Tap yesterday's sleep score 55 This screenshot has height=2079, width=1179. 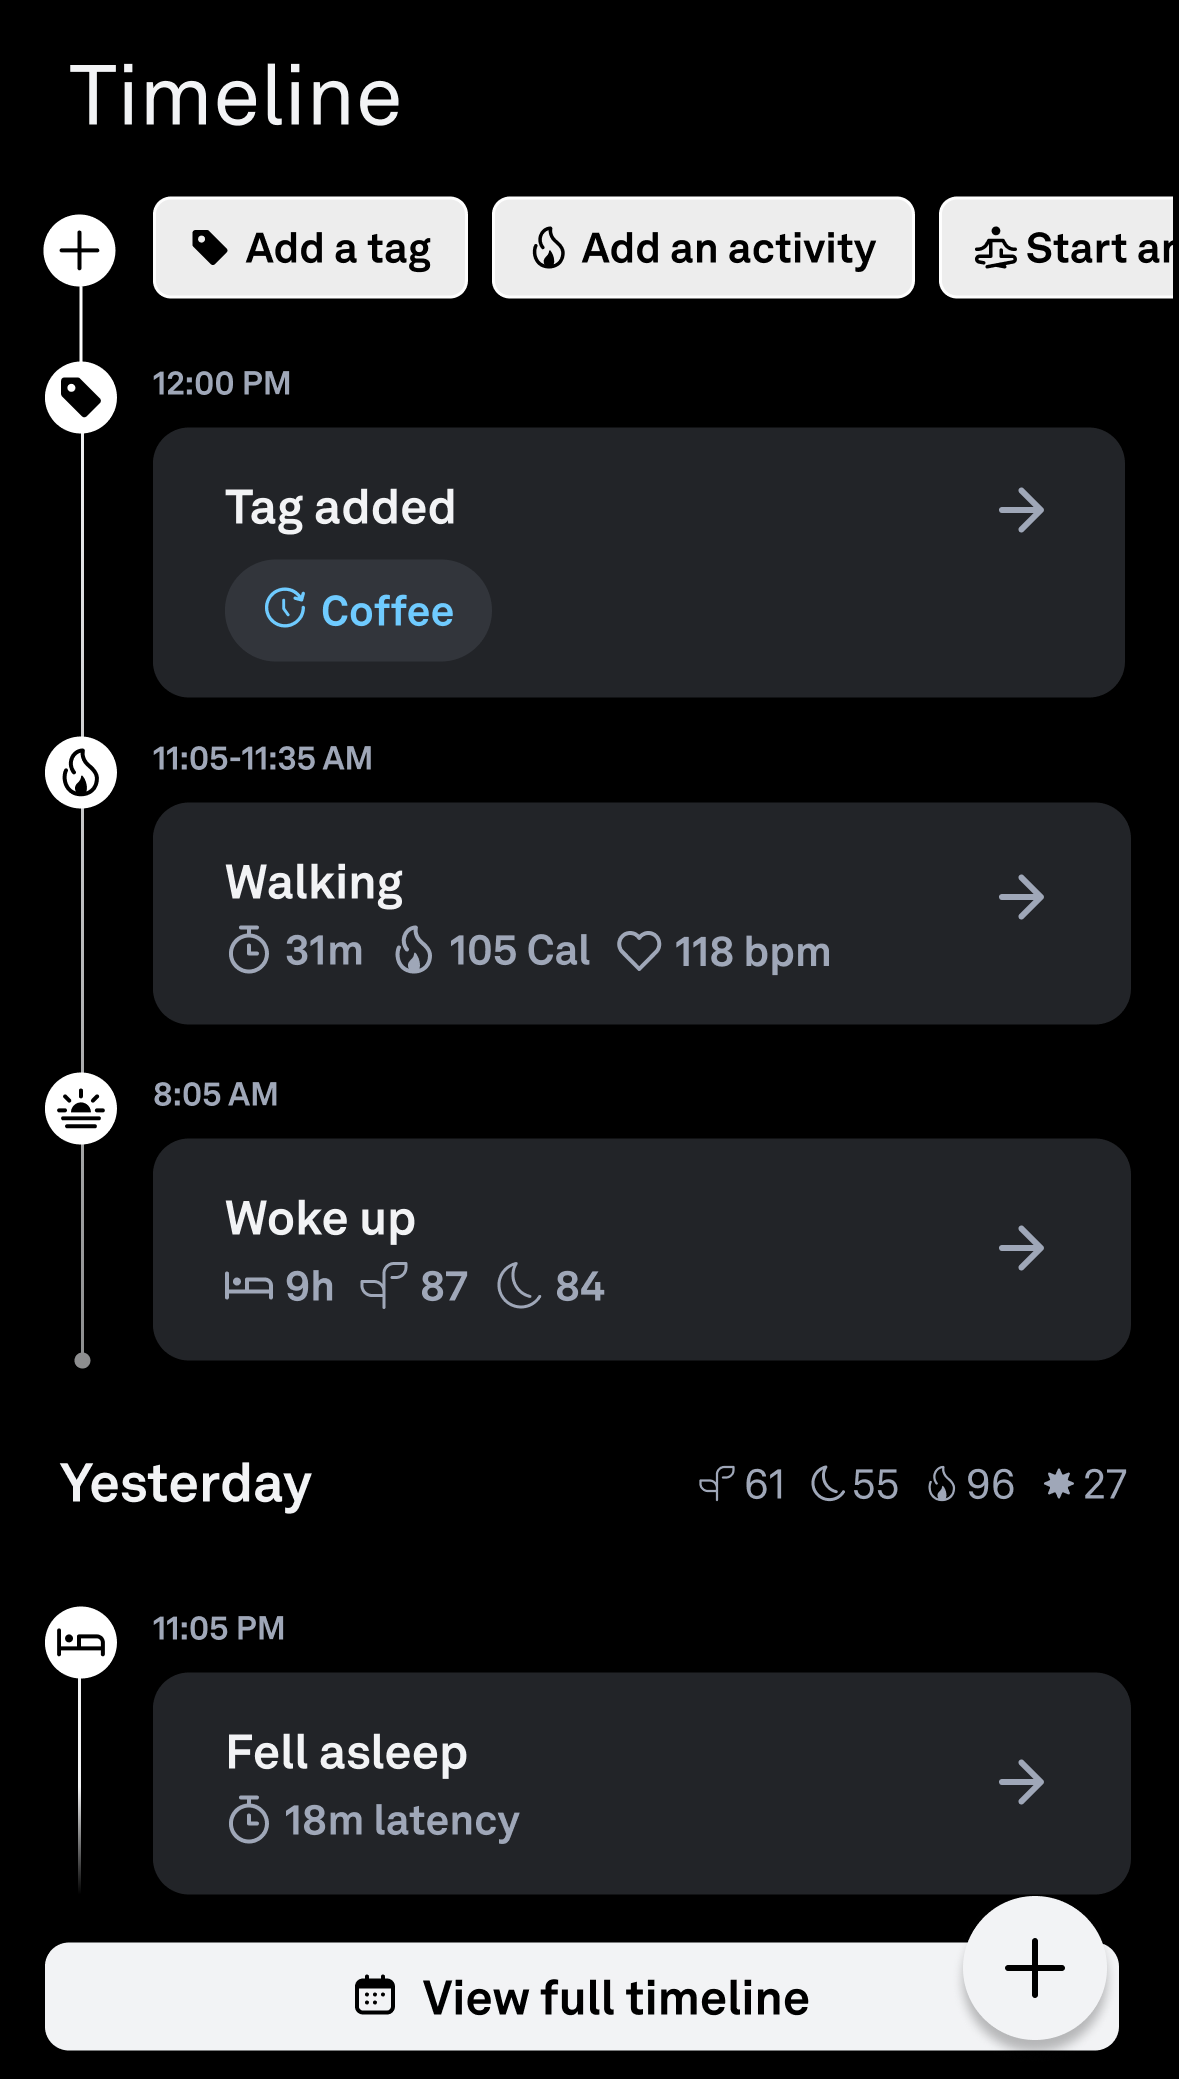854,1484
